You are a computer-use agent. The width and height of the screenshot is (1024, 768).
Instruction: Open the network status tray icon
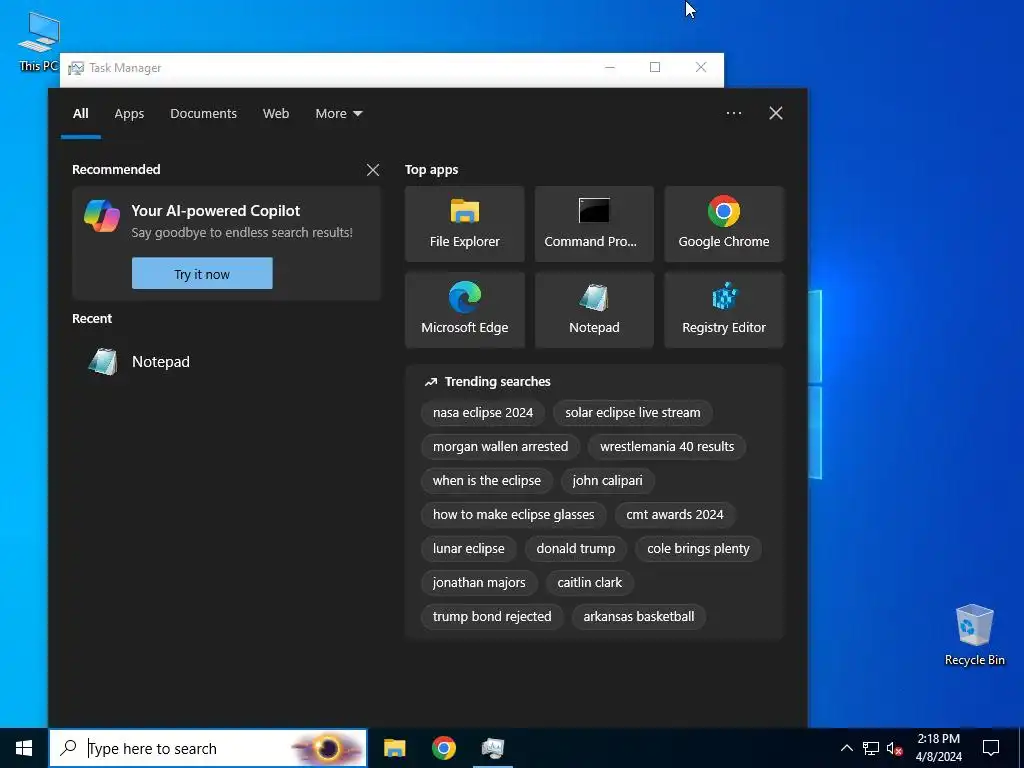point(871,748)
